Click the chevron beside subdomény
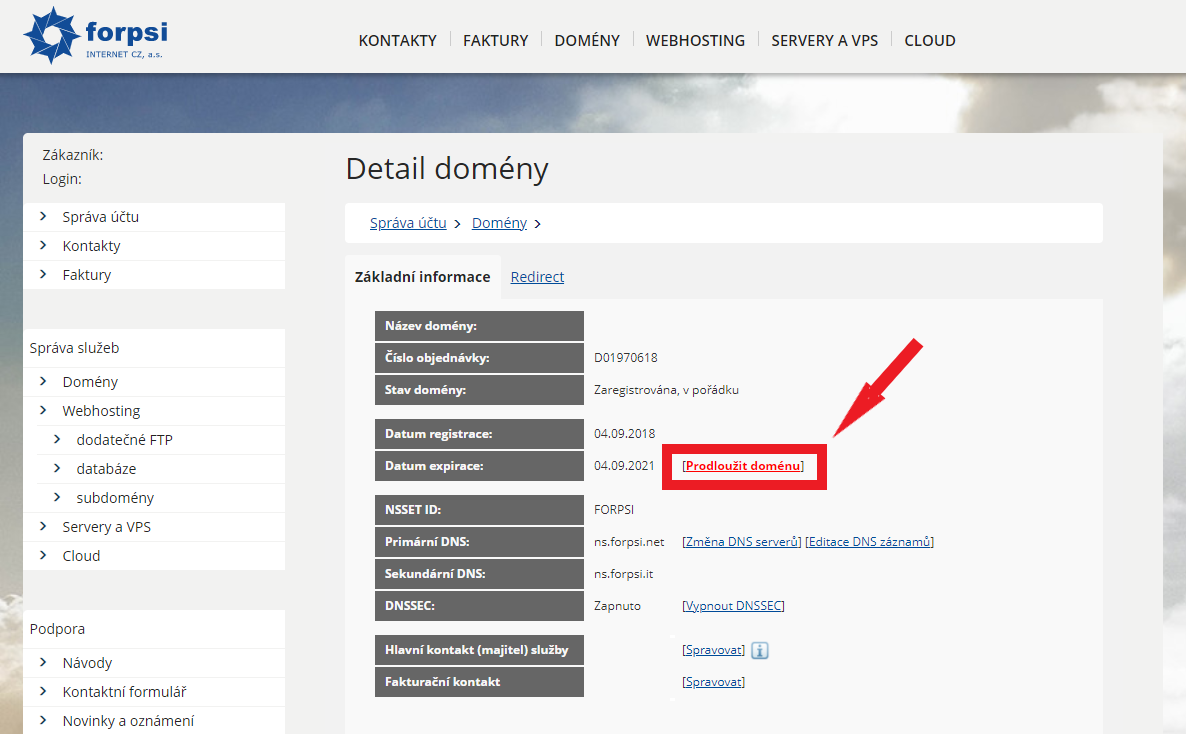The height and width of the screenshot is (734, 1186). (57, 497)
